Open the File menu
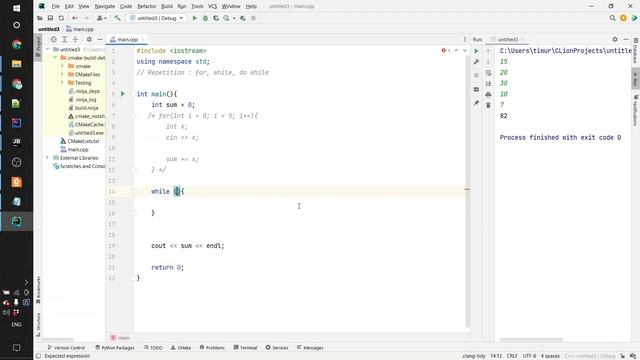This screenshot has height=360, width=640. coord(56,6)
